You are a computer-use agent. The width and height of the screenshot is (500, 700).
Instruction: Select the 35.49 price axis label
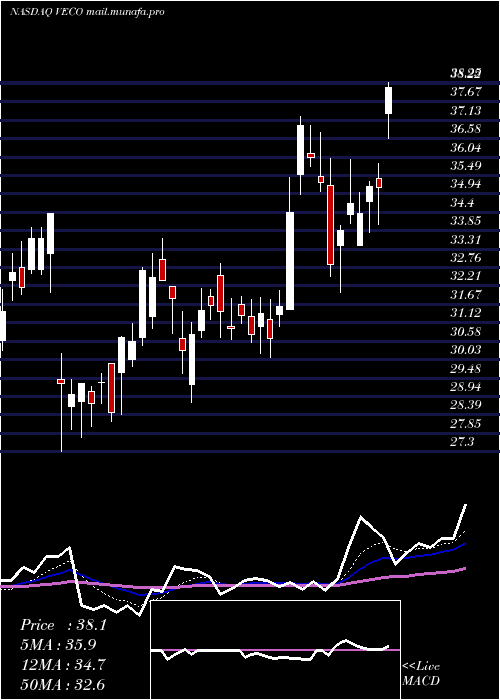coord(466,166)
